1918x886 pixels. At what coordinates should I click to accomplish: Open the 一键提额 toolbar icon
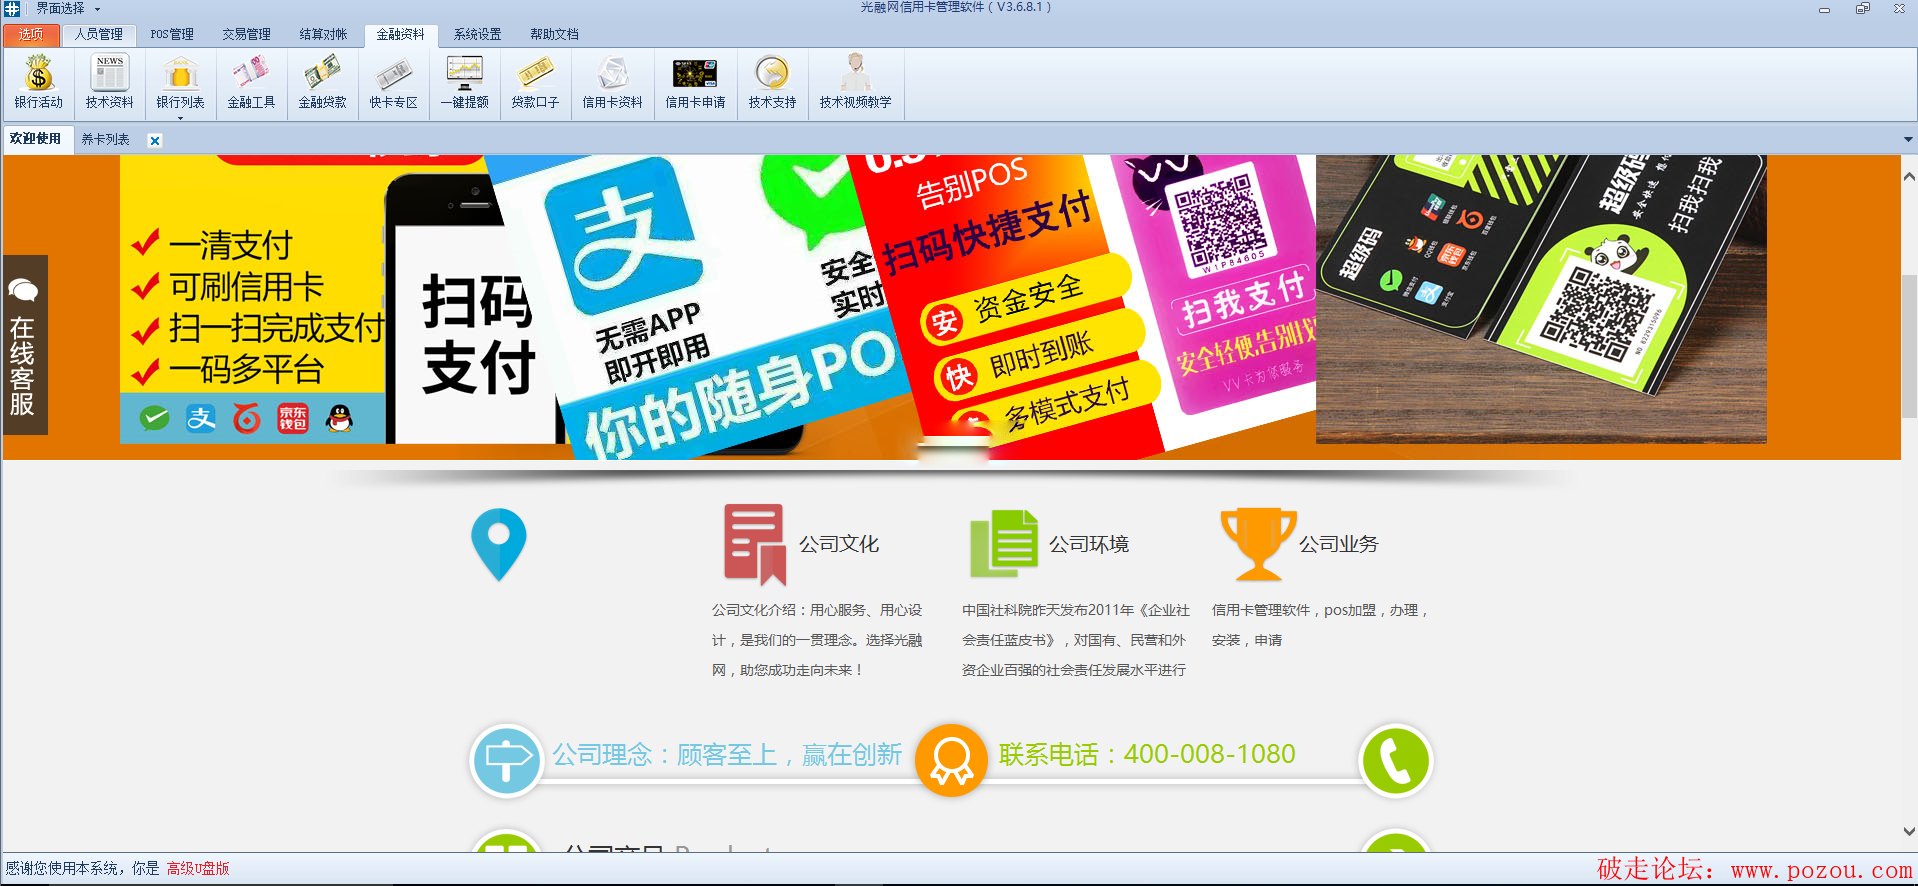[464, 83]
